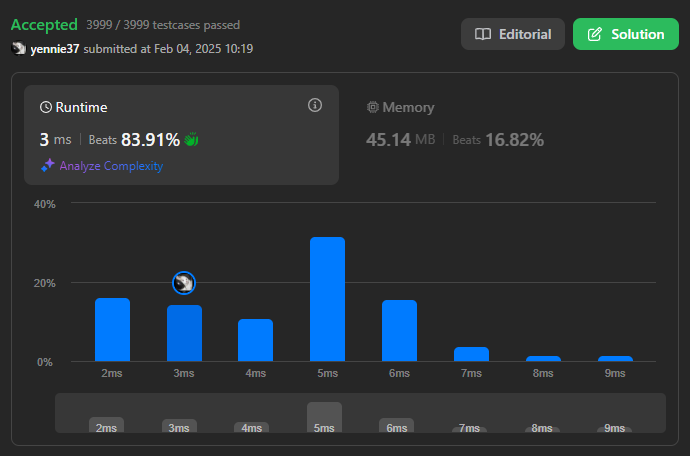Click the '3 ms' runtime value
This screenshot has width=690, height=456.
click(x=55, y=140)
